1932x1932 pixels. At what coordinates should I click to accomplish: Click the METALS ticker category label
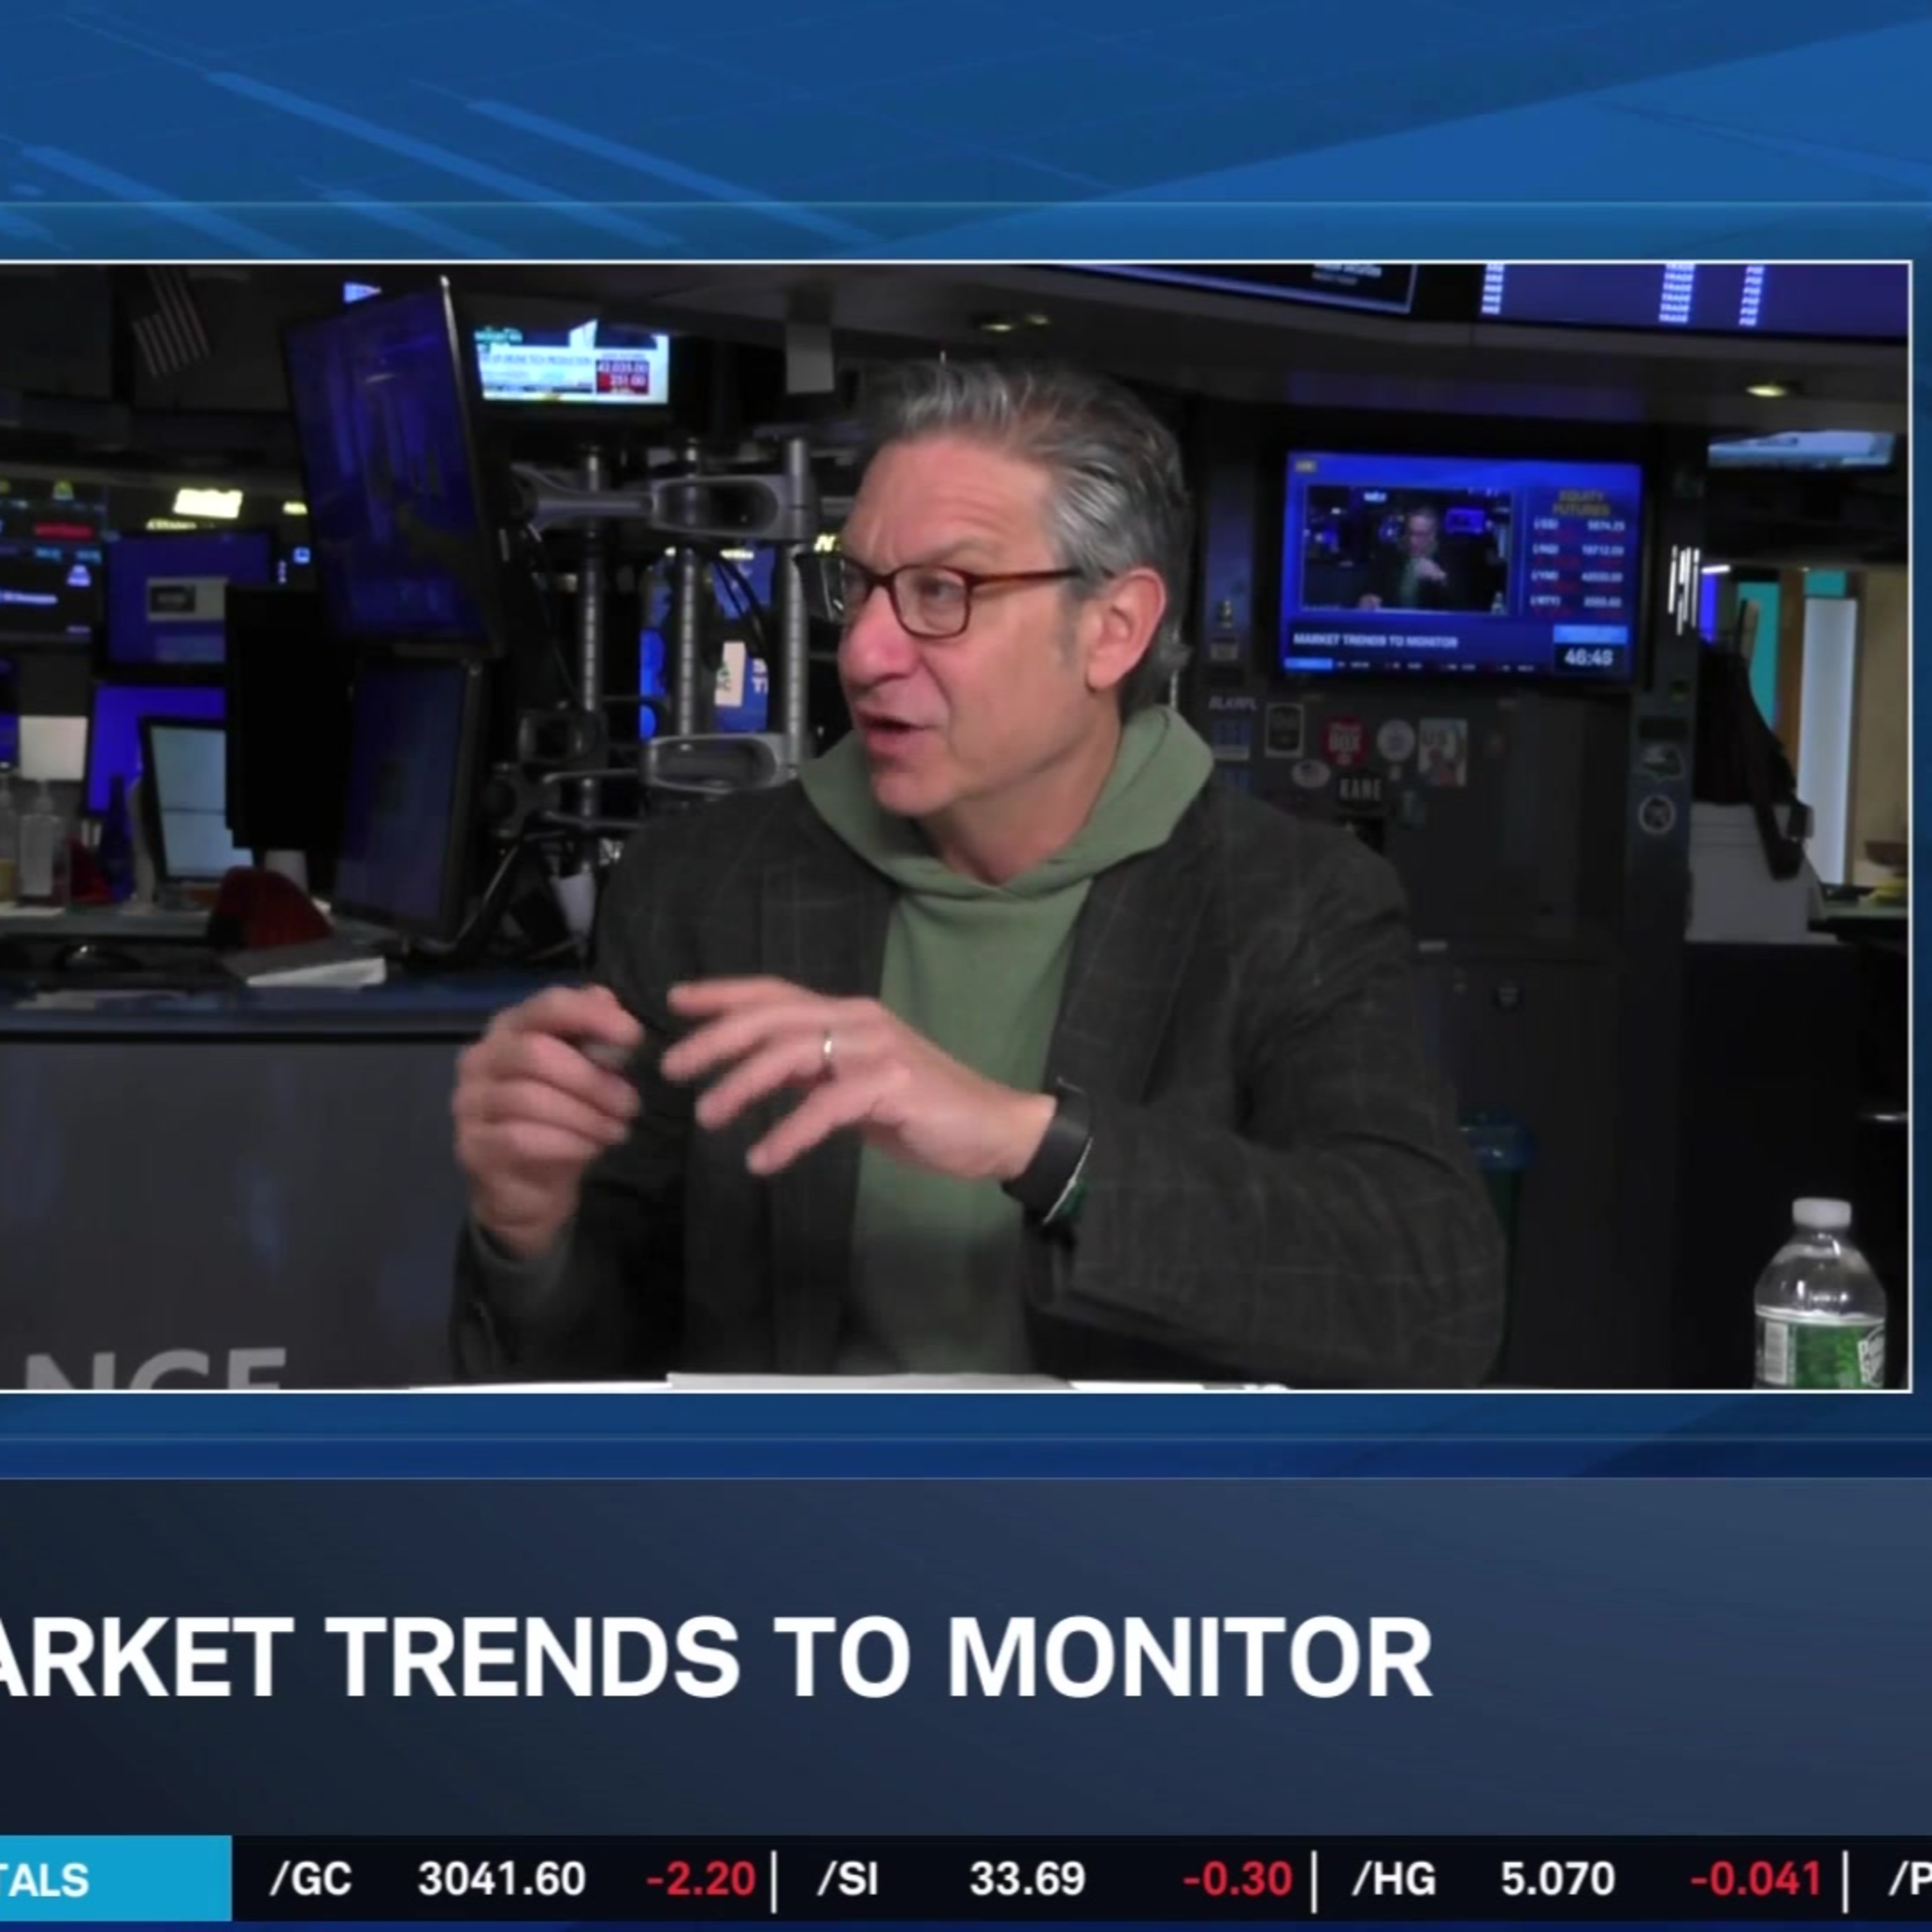tap(45, 1880)
